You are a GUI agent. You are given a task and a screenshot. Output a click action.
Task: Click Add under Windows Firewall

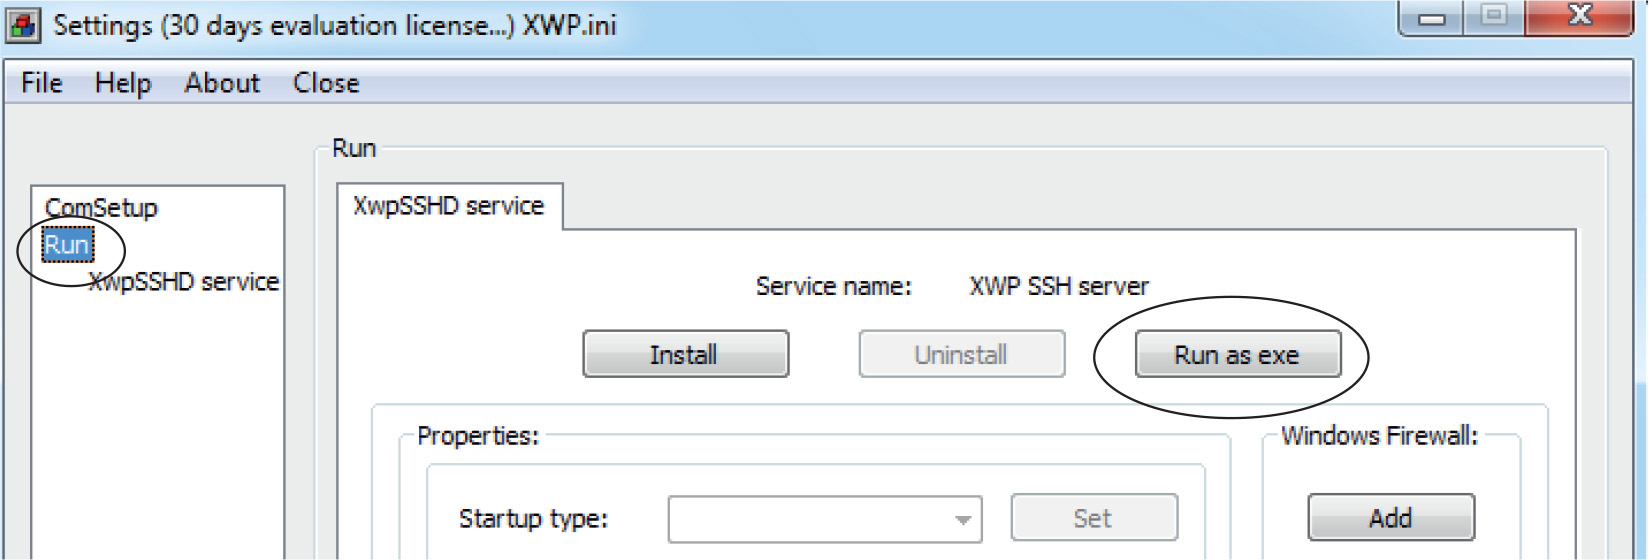pos(1390,518)
